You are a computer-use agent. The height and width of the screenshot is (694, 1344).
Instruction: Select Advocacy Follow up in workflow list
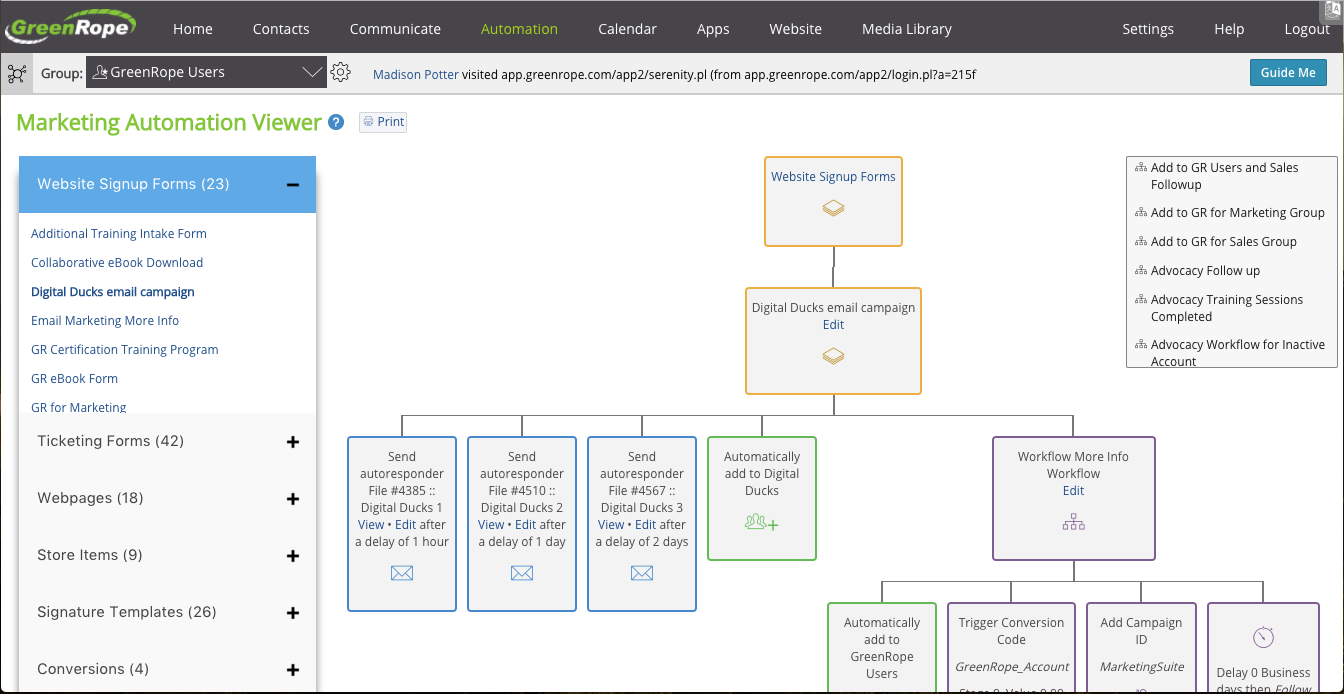coord(1205,271)
